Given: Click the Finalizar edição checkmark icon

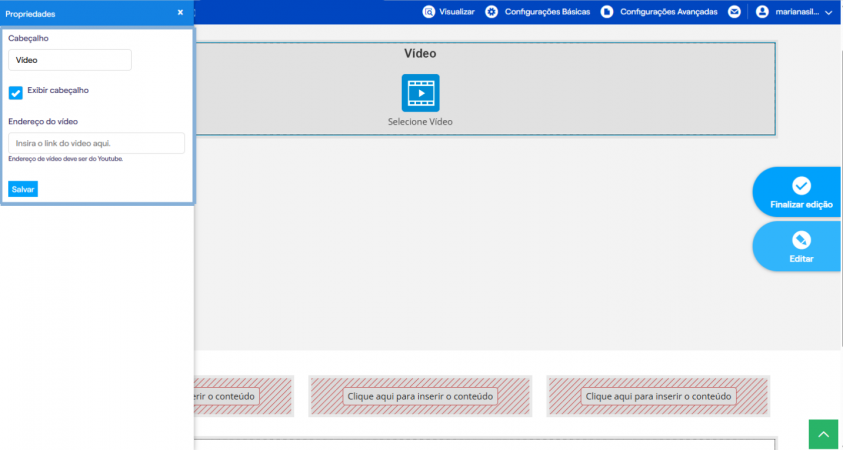Looking at the screenshot, I should tap(801, 185).
